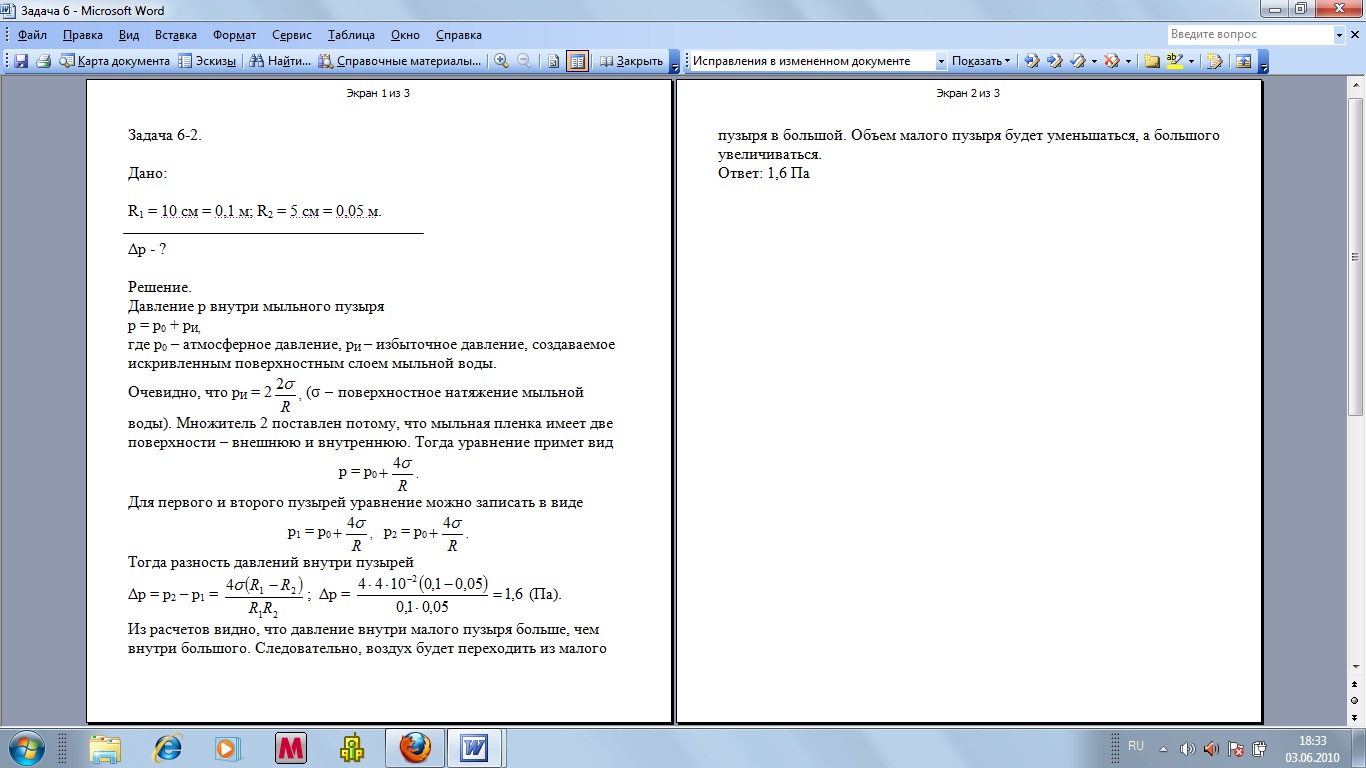Click the white volume speaker tray icon
The image size is (1366, 768).
click(1188, 748)
